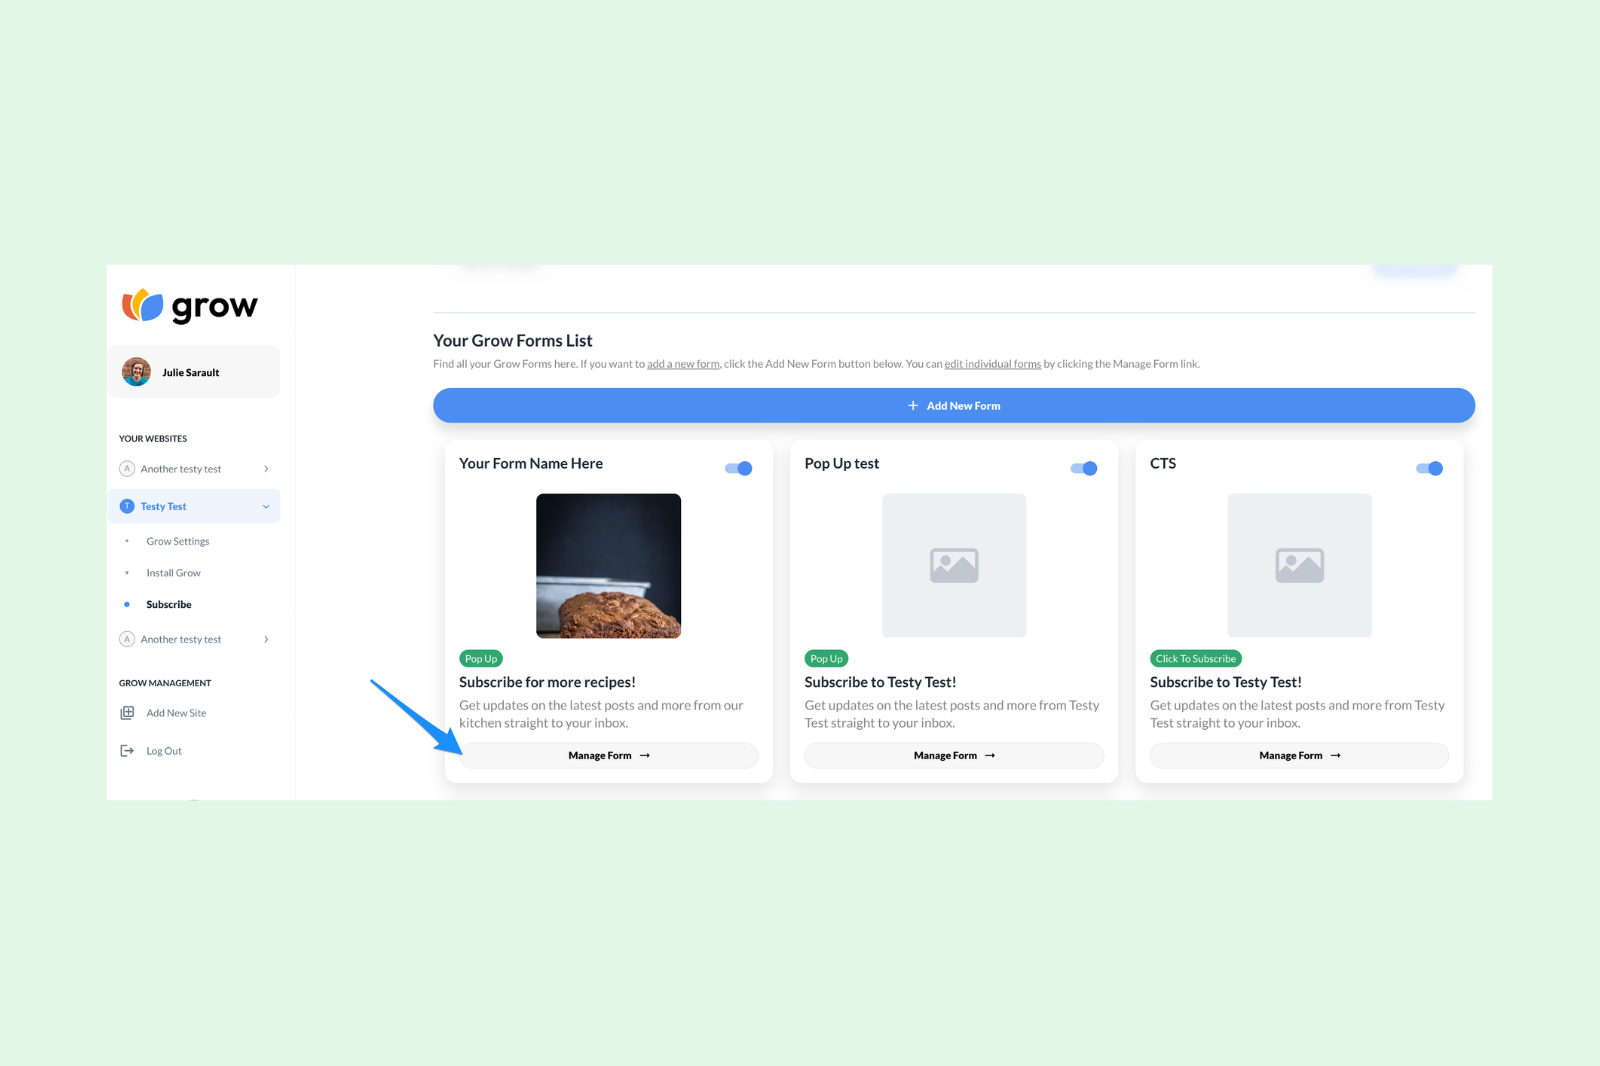Click the Add New Form button

click(x=954, y=405)
